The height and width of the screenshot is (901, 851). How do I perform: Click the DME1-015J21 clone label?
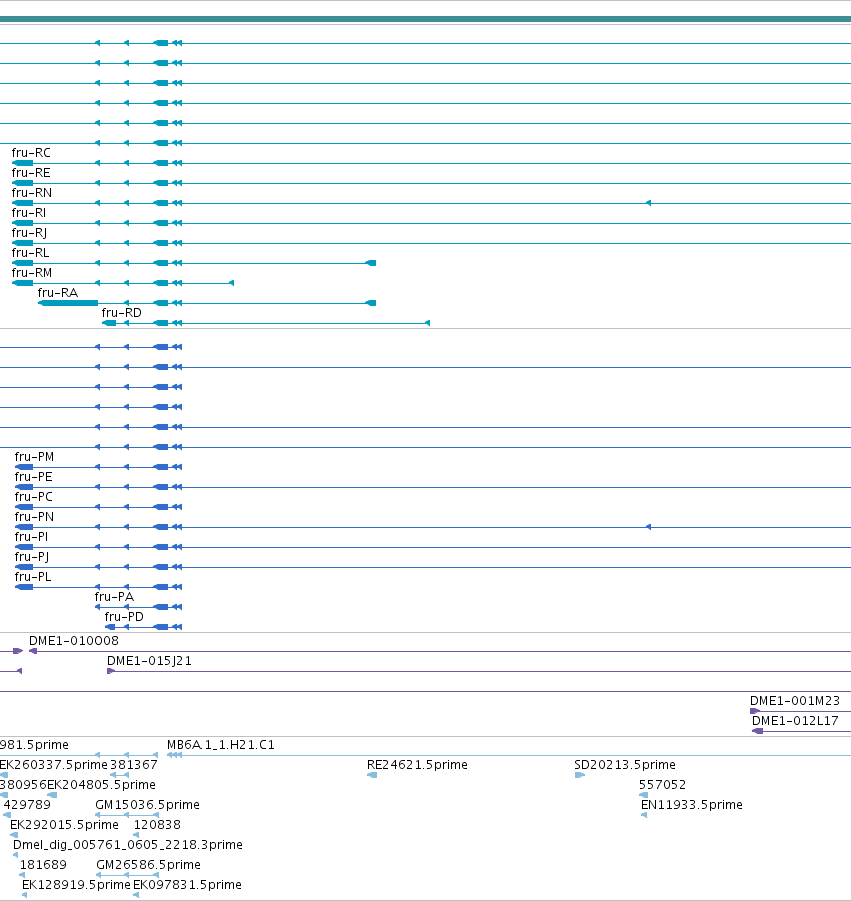pos(149,661)
